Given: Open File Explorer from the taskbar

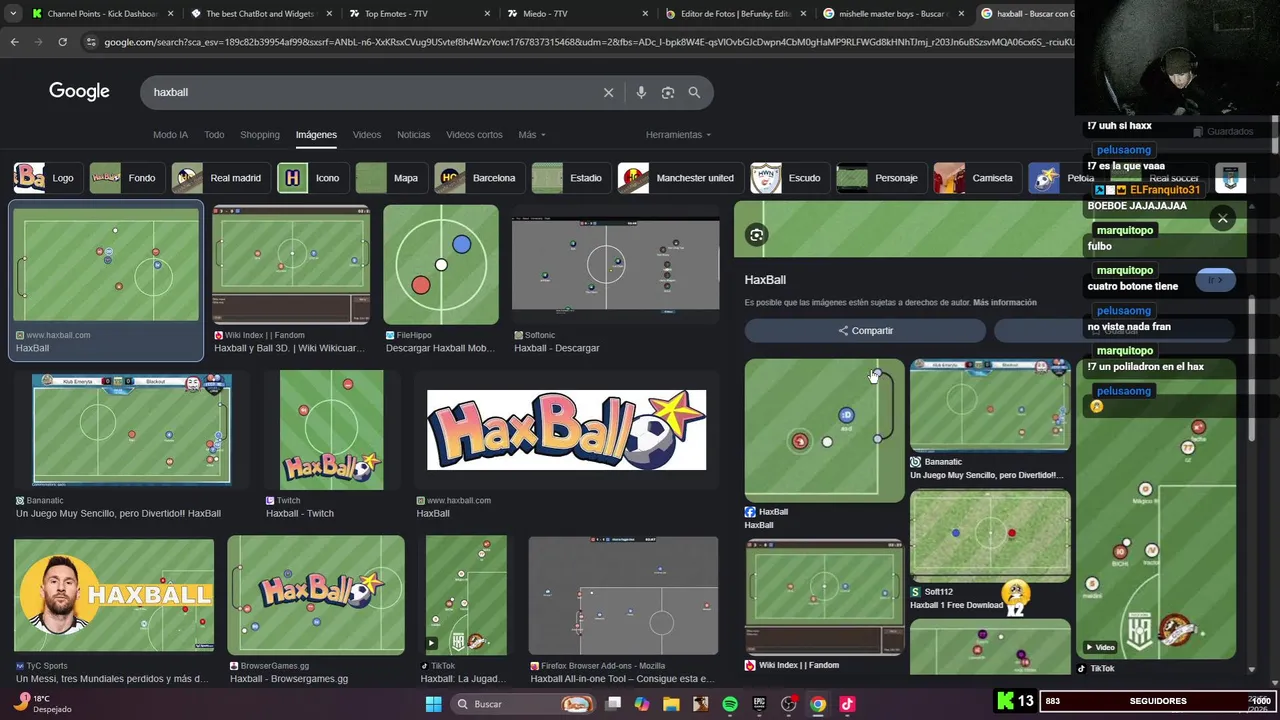Looking at the screenshot, I should tap(671, 704).
